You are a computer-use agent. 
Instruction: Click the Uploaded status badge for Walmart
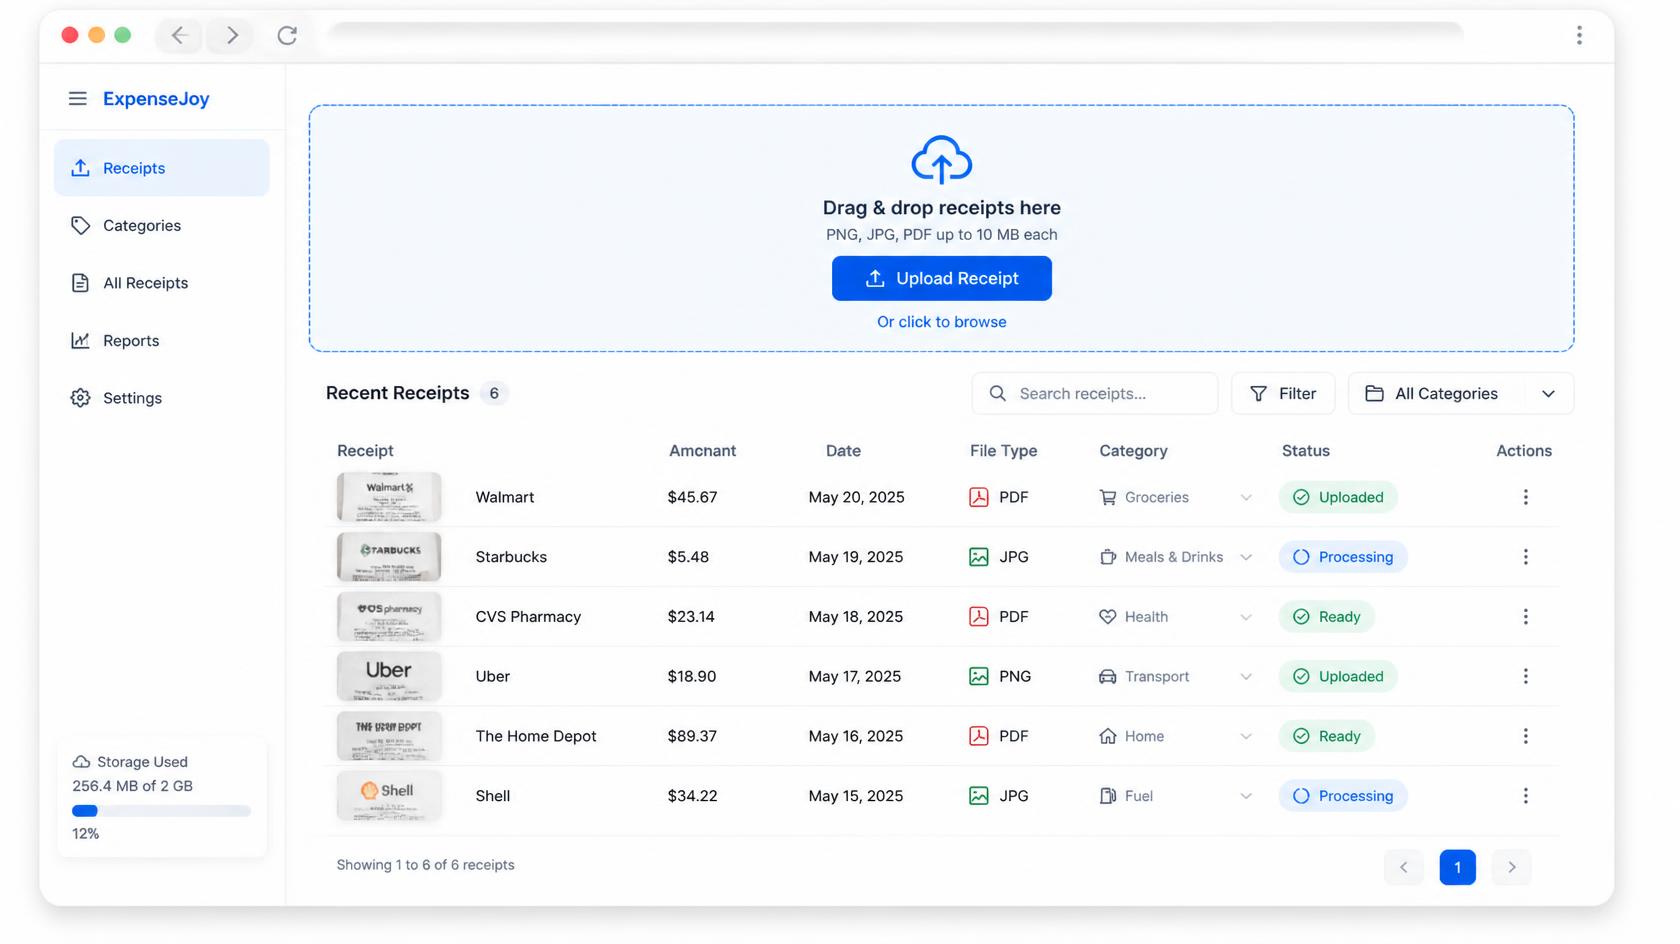pos(1338,497)
